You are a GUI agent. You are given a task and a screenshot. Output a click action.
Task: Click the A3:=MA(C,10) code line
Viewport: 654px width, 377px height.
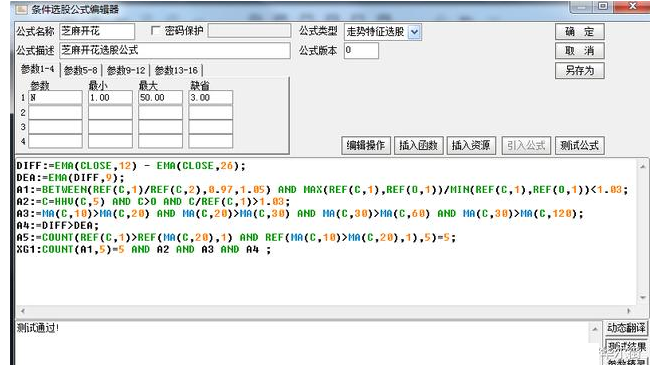[x=300, y=214]
